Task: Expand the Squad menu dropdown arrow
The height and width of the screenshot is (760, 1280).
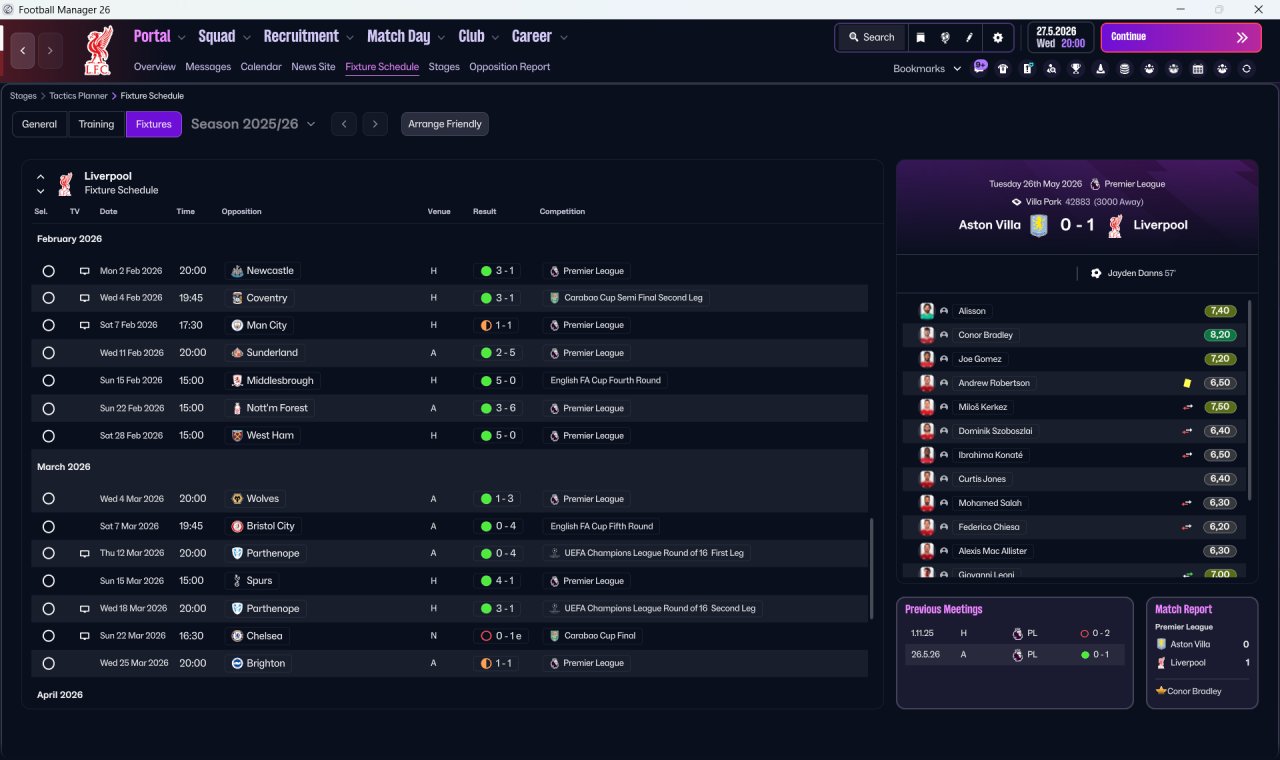Action: (x=246, y=38)
